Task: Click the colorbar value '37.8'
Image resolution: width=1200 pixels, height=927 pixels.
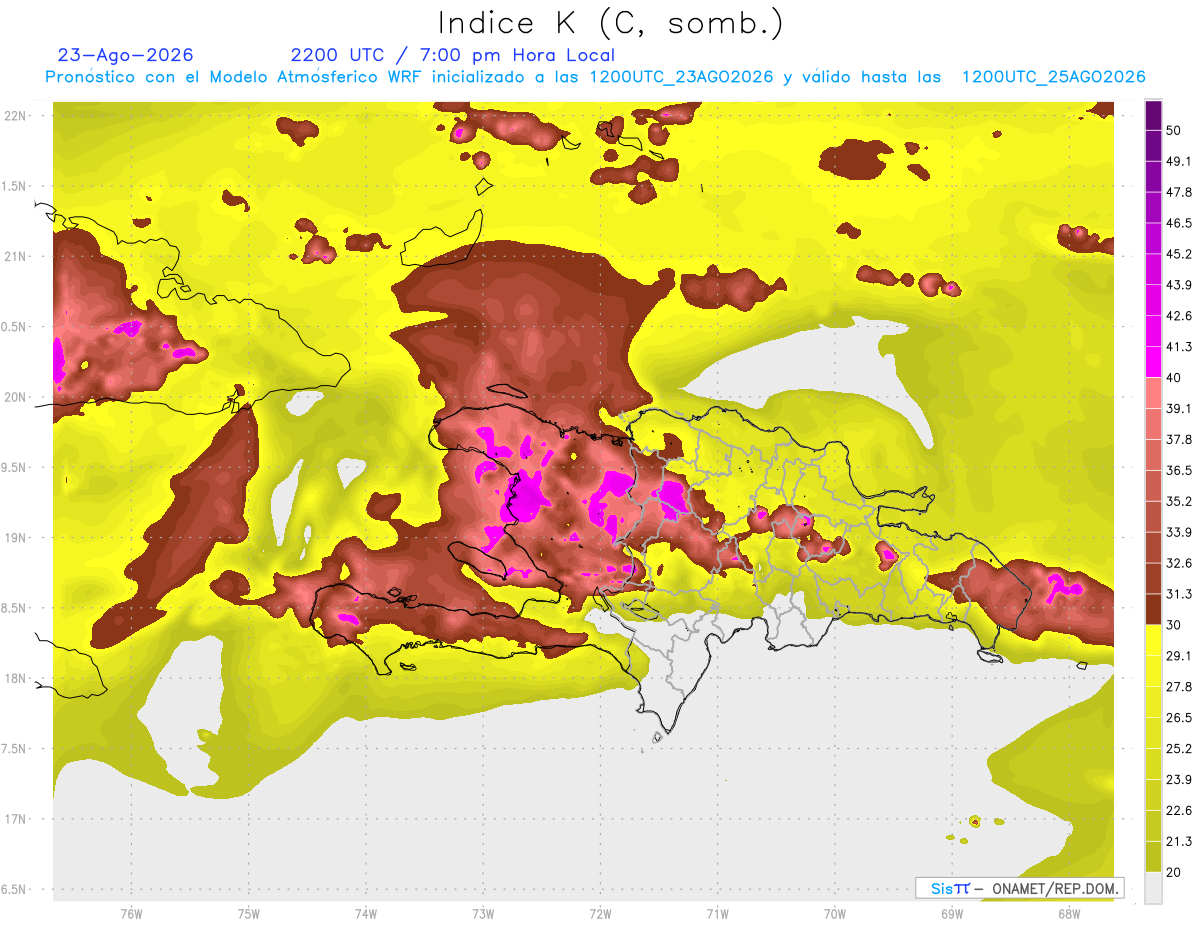Action: [x=1178, y=439]
